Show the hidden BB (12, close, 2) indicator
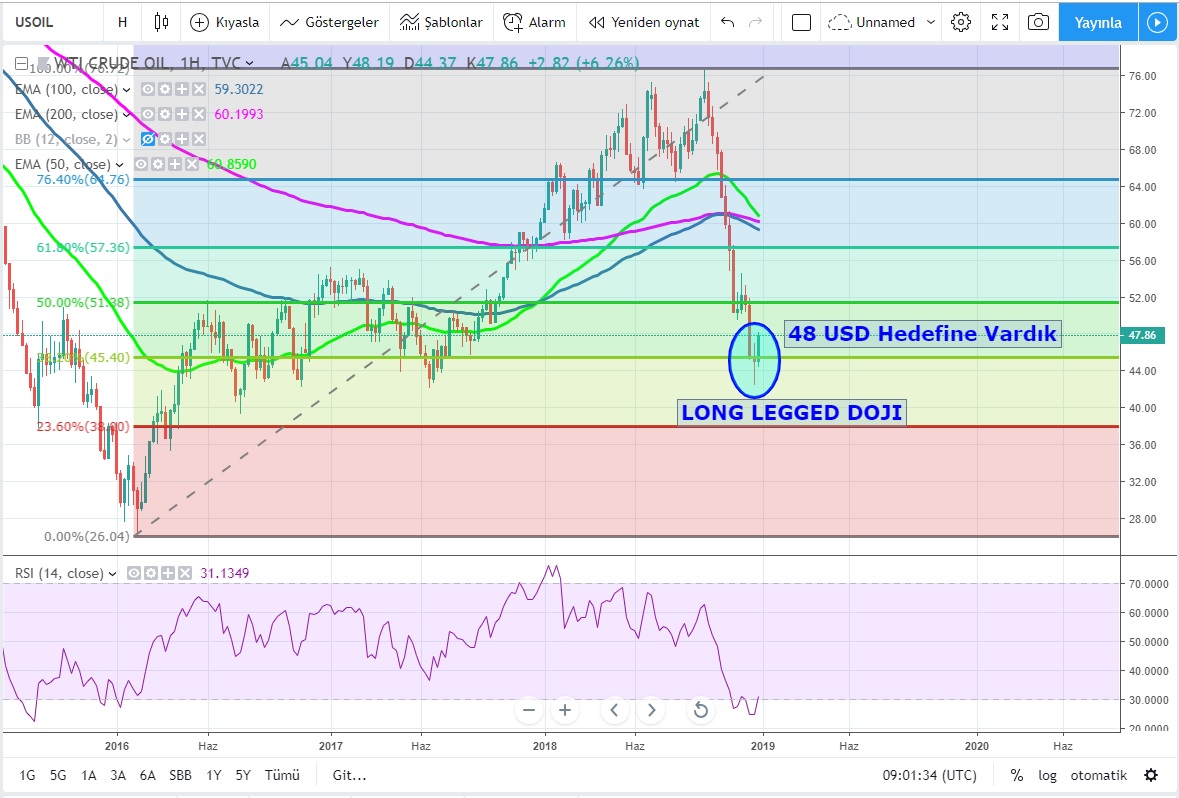The width and height of the screenshot is (1179, 798). click(x=148, y=139)
